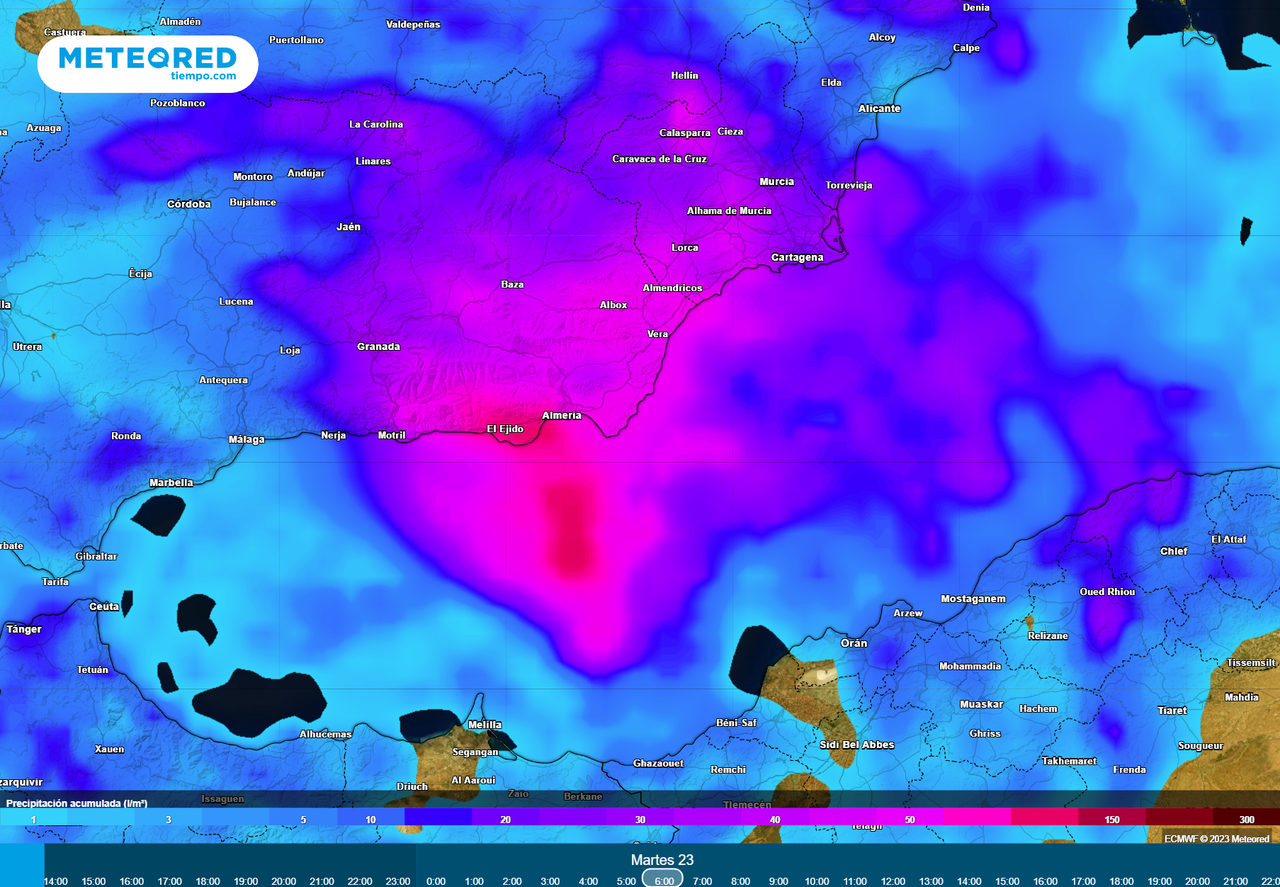Click the legend swatch labeled 5
The image size is (1280, 887).
[303, 819]
